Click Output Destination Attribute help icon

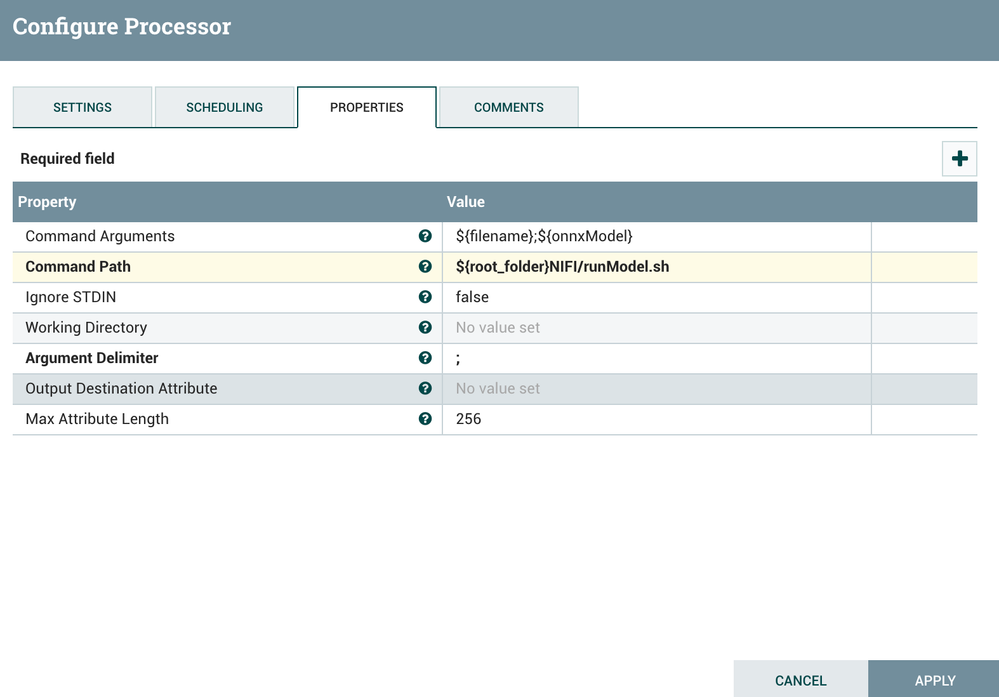pyautogui.click(x=425, y=388)
